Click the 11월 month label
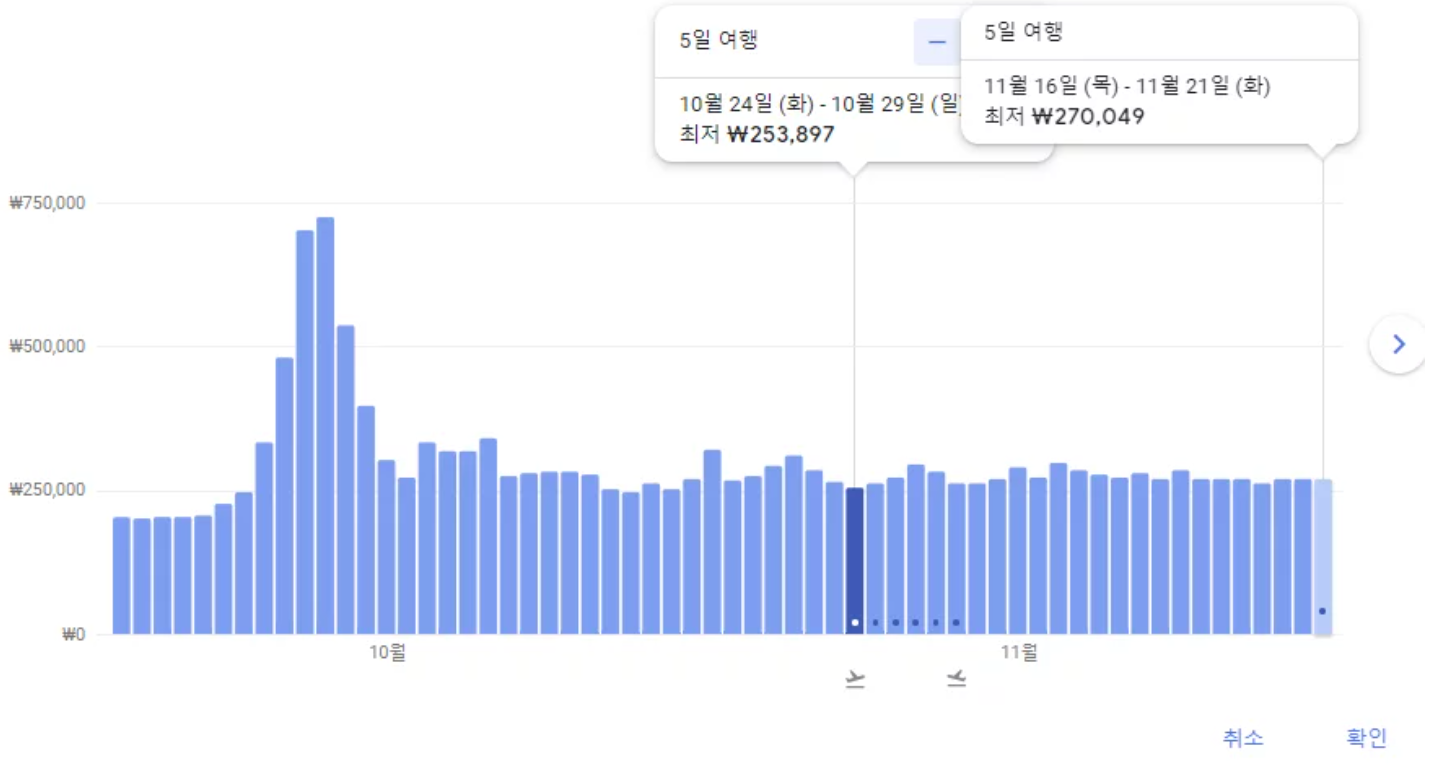 tap(1019, 653)
